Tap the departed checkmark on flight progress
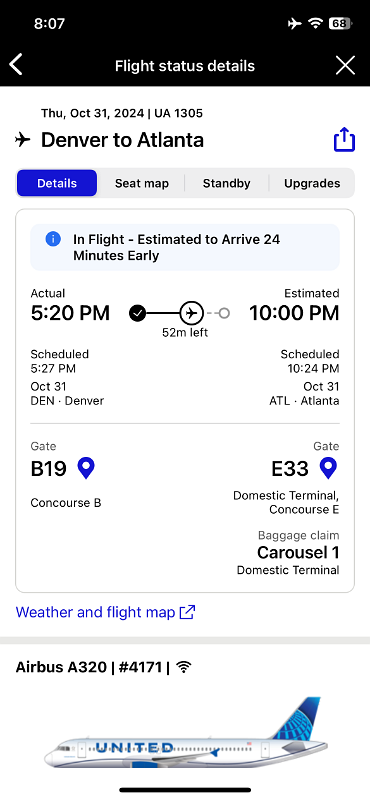 click(x=137, y=313)
